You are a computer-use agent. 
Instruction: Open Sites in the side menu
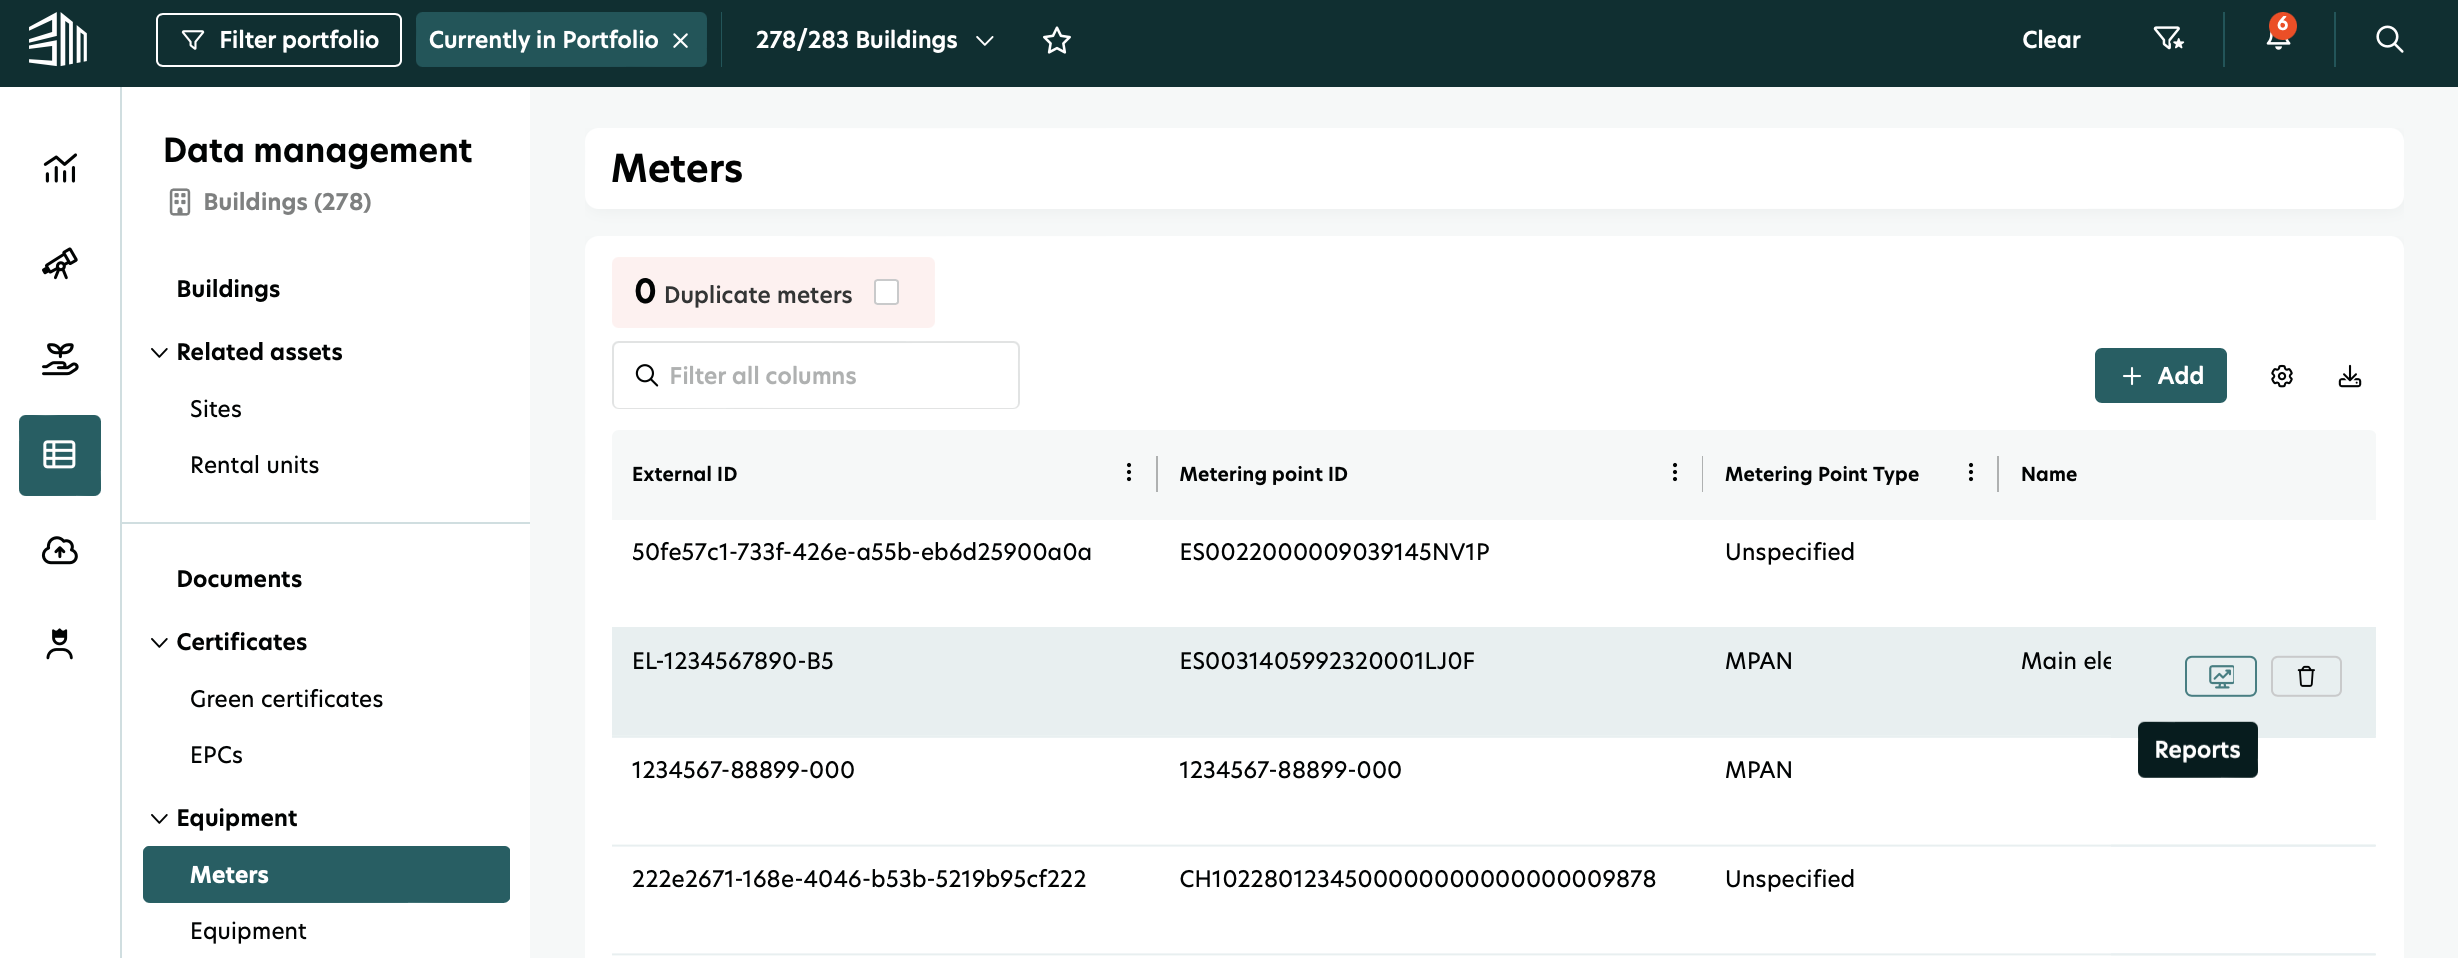tap(216, 409)
